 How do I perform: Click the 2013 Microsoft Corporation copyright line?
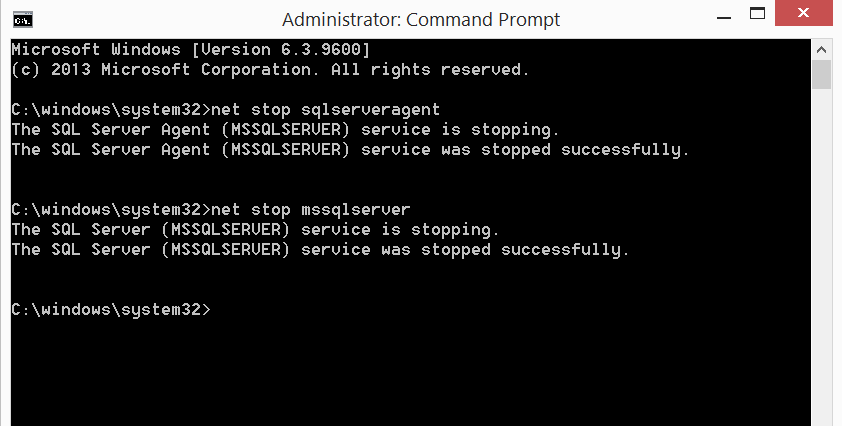pos(271,70)
